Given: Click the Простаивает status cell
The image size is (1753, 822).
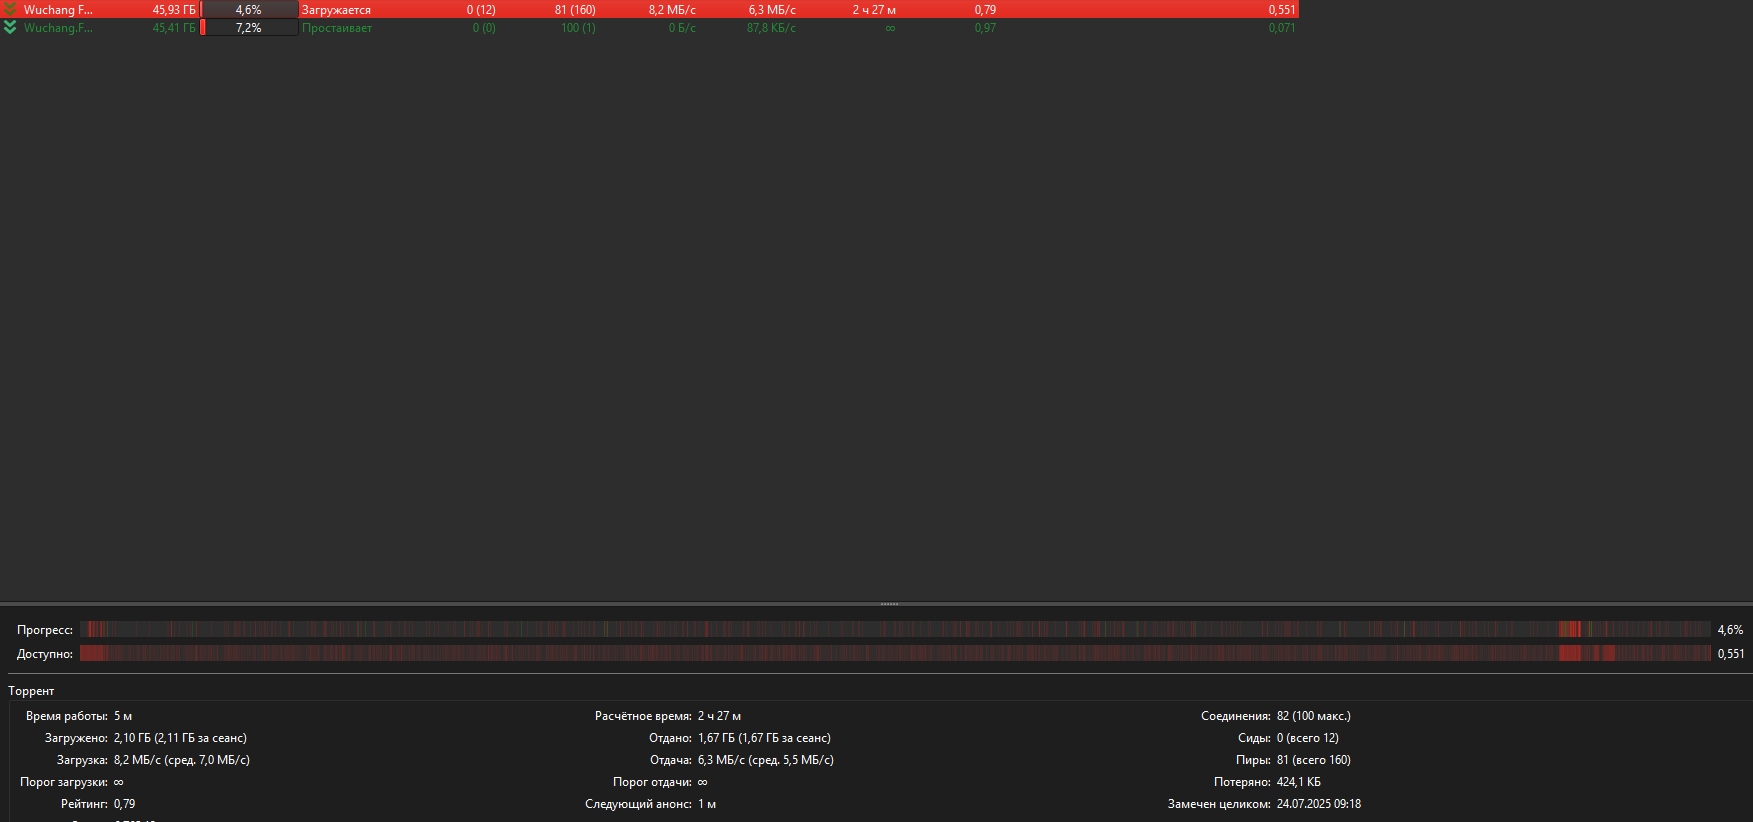Looking at the screenshot, I should 337,28.
